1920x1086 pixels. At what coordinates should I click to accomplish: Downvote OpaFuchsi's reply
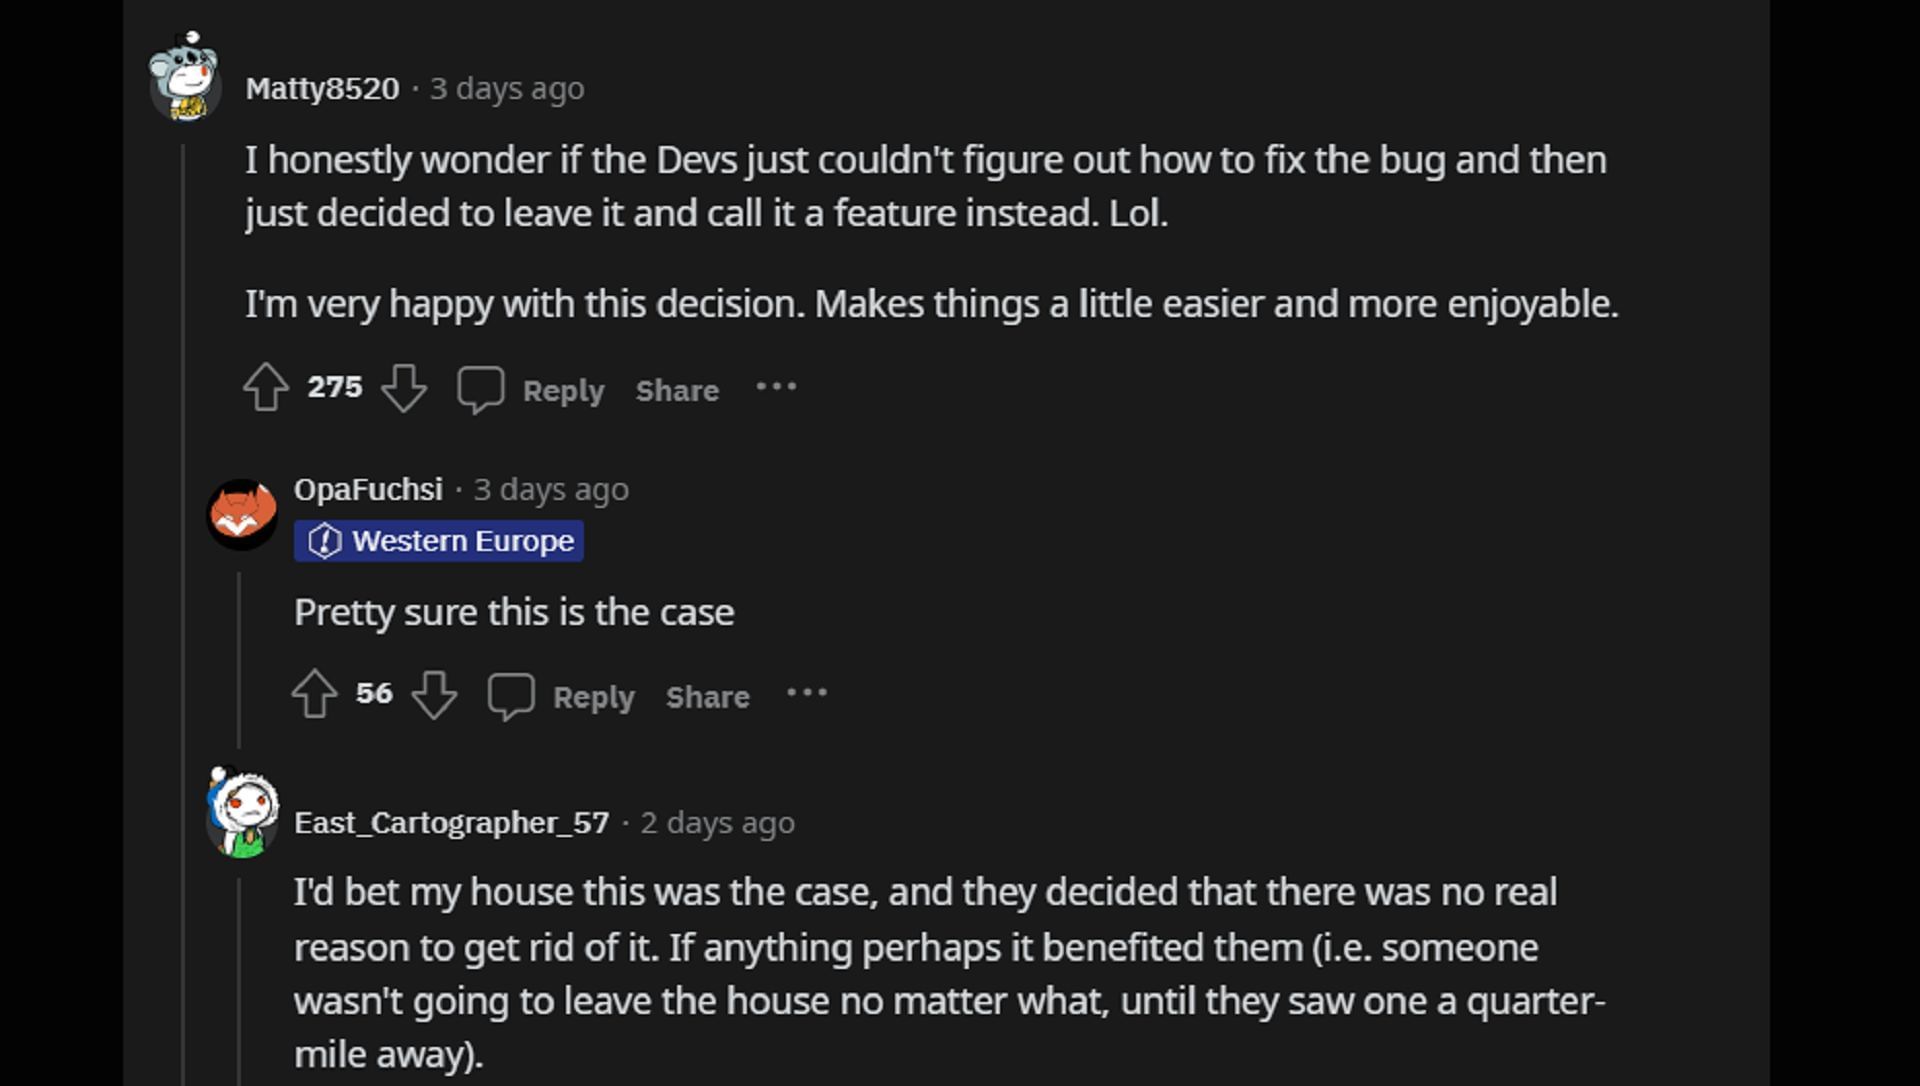[434, 694]
